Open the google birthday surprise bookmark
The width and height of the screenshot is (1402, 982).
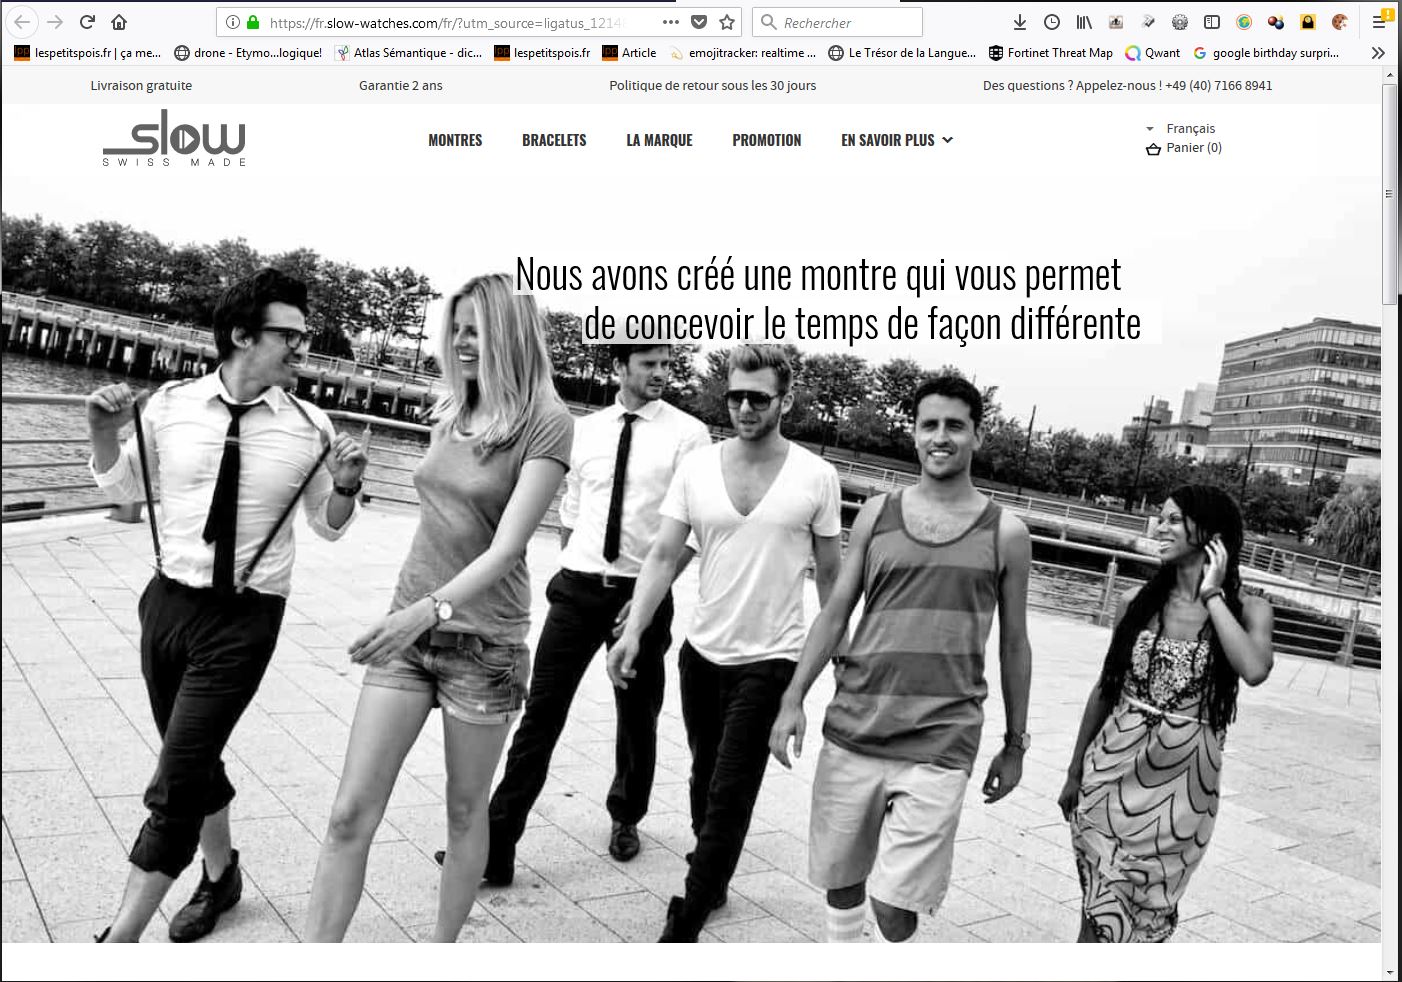coord(1267,53)
